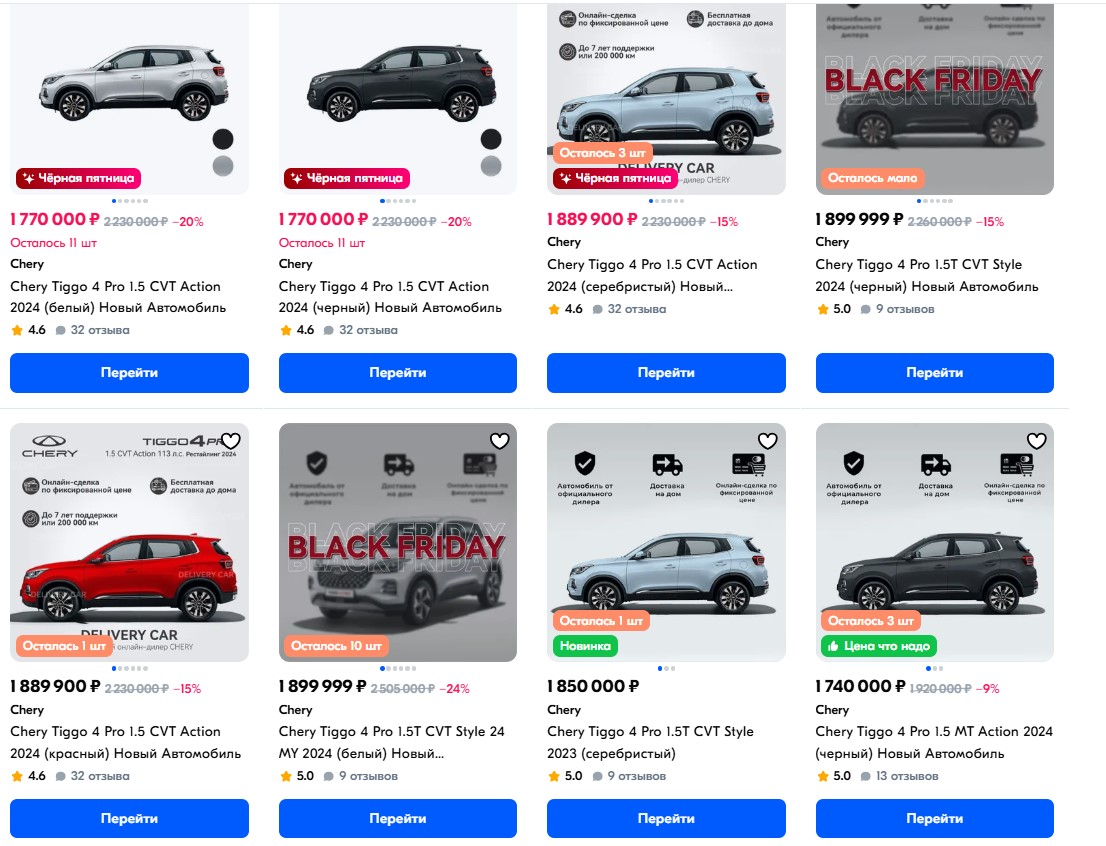Add white Tiggo 4 Pro Style to favorites
The height and width of the screenshot is (846, 1106).
pyautogui.click(x=500, y=441)
